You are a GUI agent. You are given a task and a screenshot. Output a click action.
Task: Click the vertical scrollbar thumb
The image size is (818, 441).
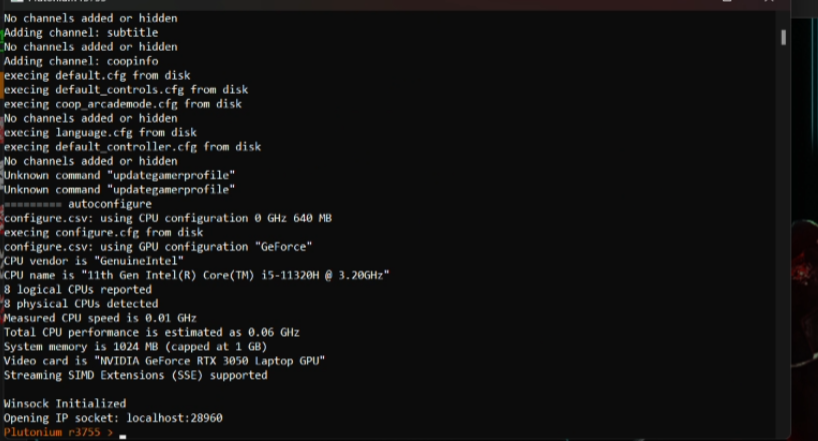tap(783, 37)
